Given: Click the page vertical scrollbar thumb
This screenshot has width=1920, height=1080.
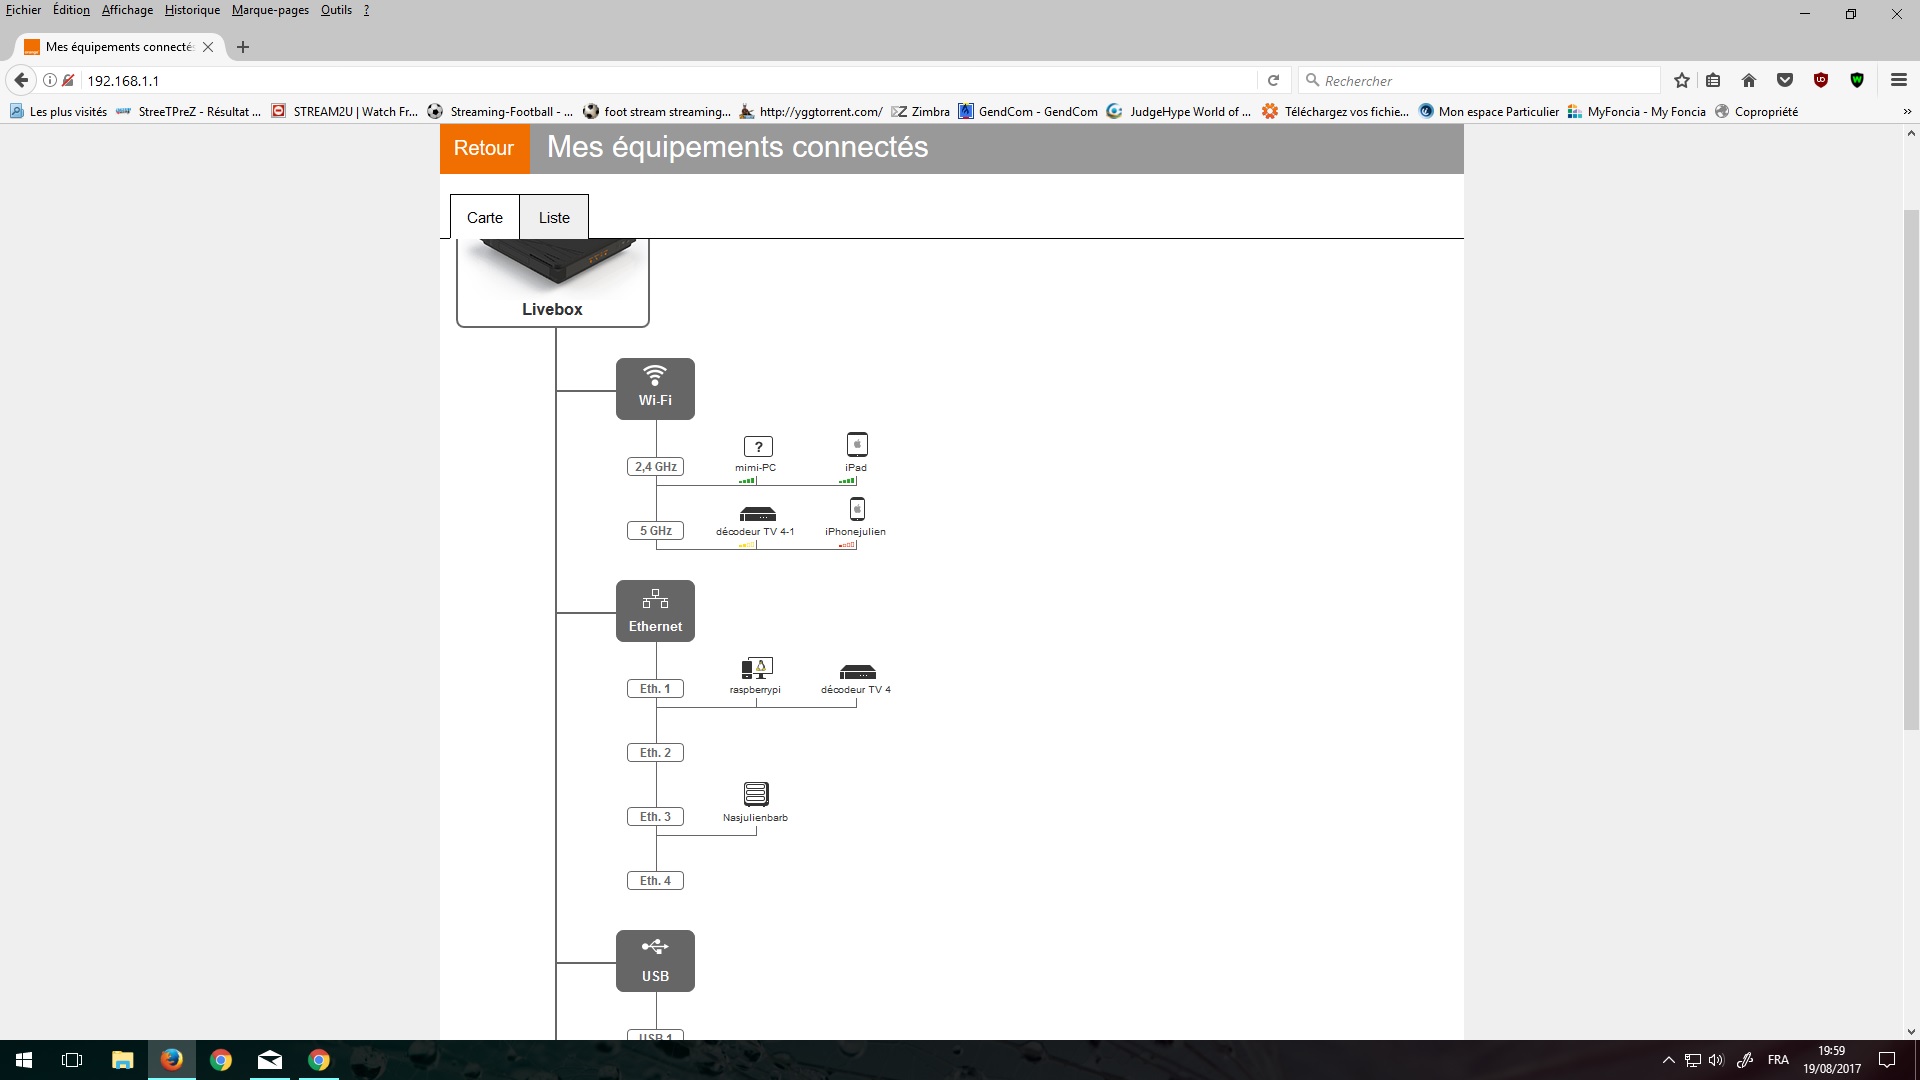Looking at the screenshot, I should [x=1910, y=470].
